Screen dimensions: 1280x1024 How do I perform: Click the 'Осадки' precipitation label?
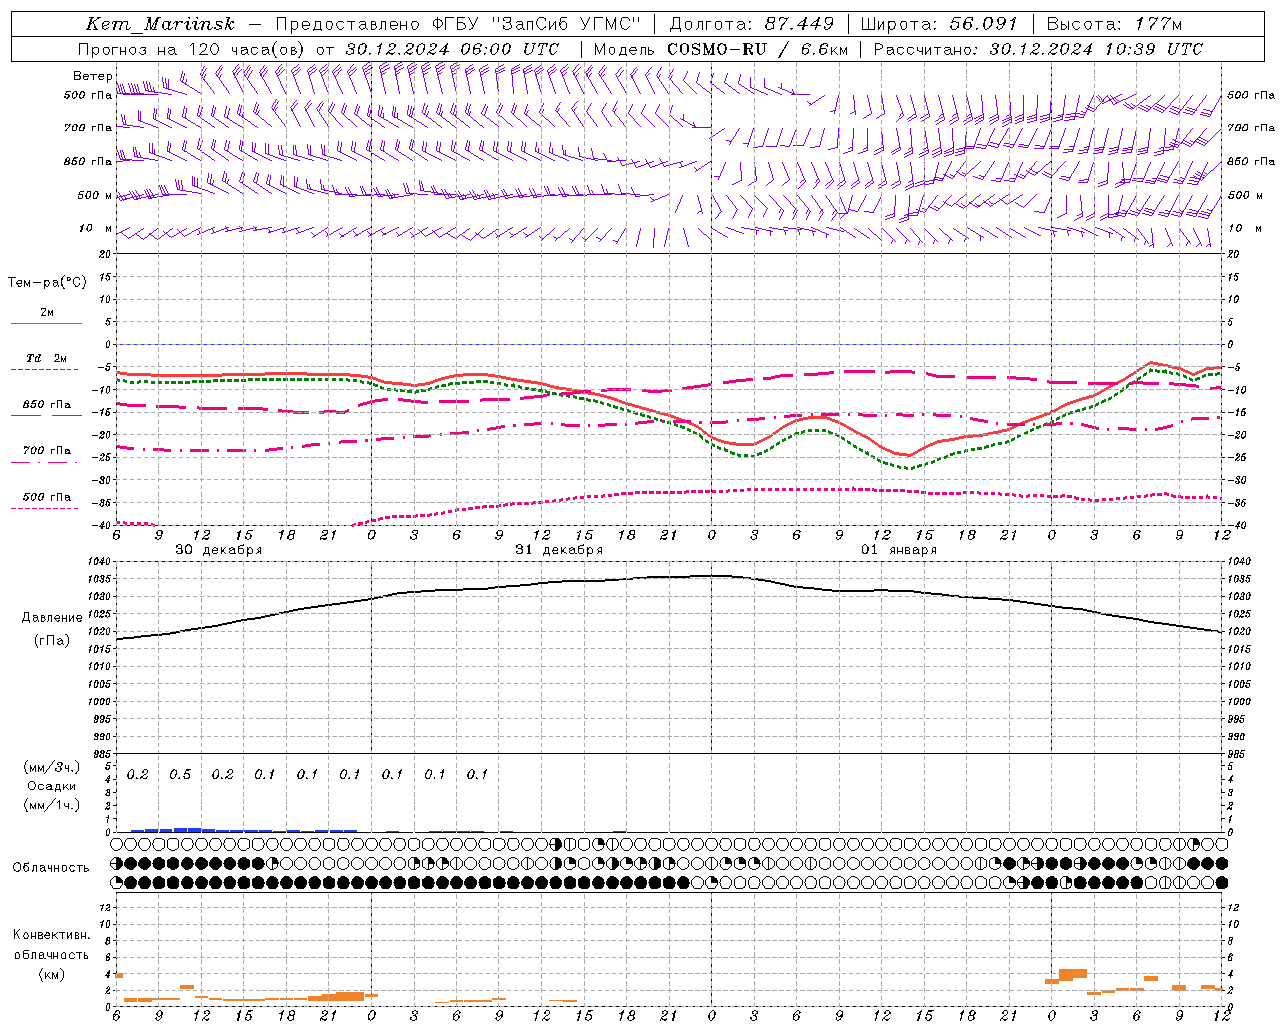pyautogui.click(x=52, y=786)
